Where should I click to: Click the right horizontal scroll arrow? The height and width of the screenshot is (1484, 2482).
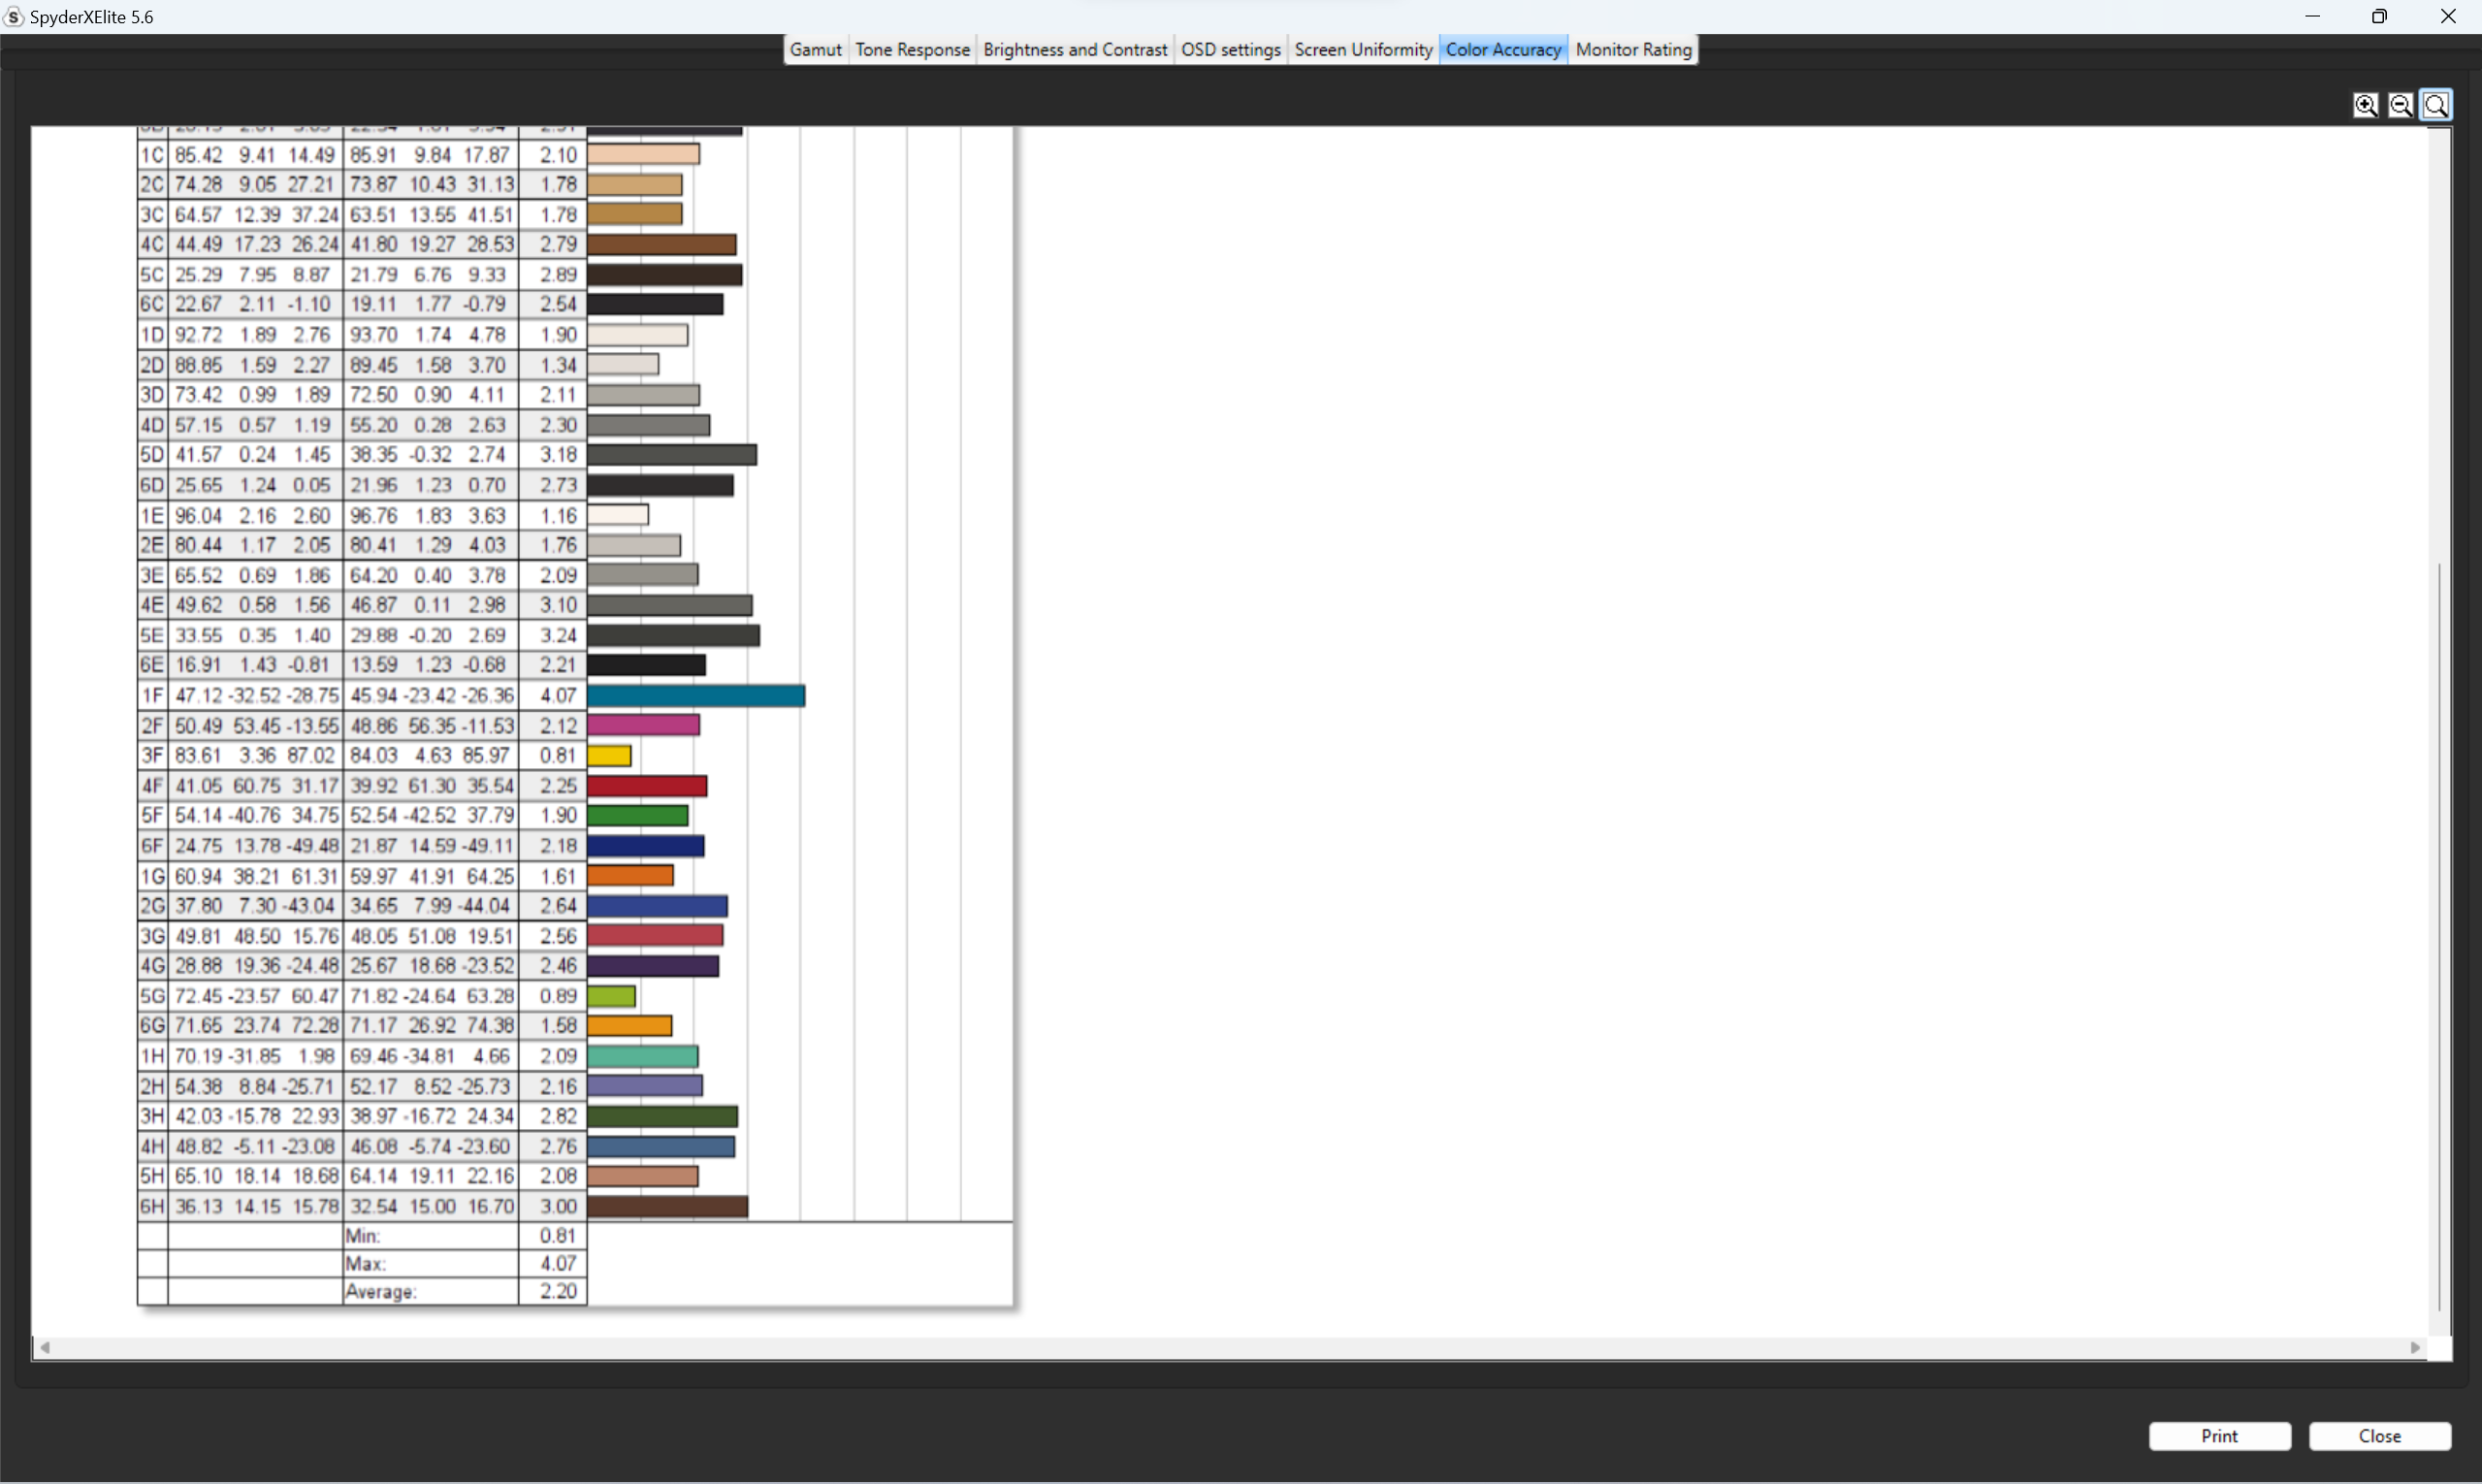tap(2415, 1347)
